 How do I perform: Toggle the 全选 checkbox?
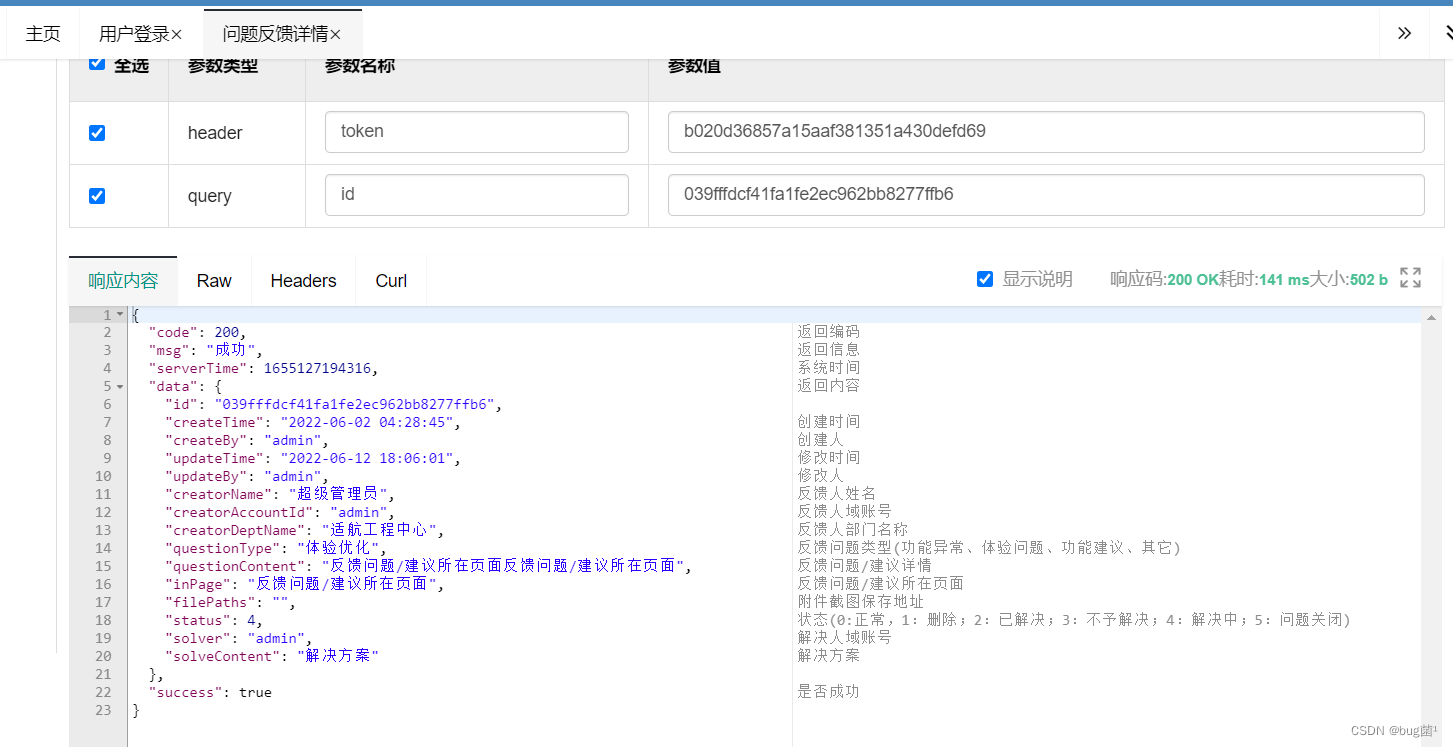click(x=97, y=63)
